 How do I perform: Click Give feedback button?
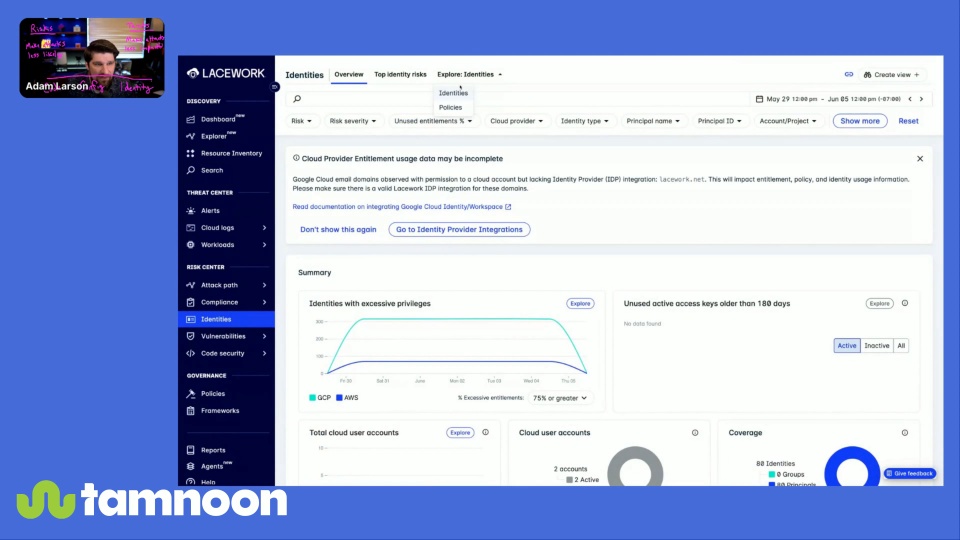tap(909, 473)
